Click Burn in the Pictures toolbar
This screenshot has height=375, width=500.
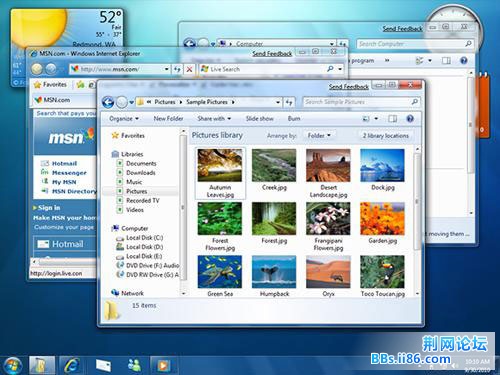pos(294,119)
